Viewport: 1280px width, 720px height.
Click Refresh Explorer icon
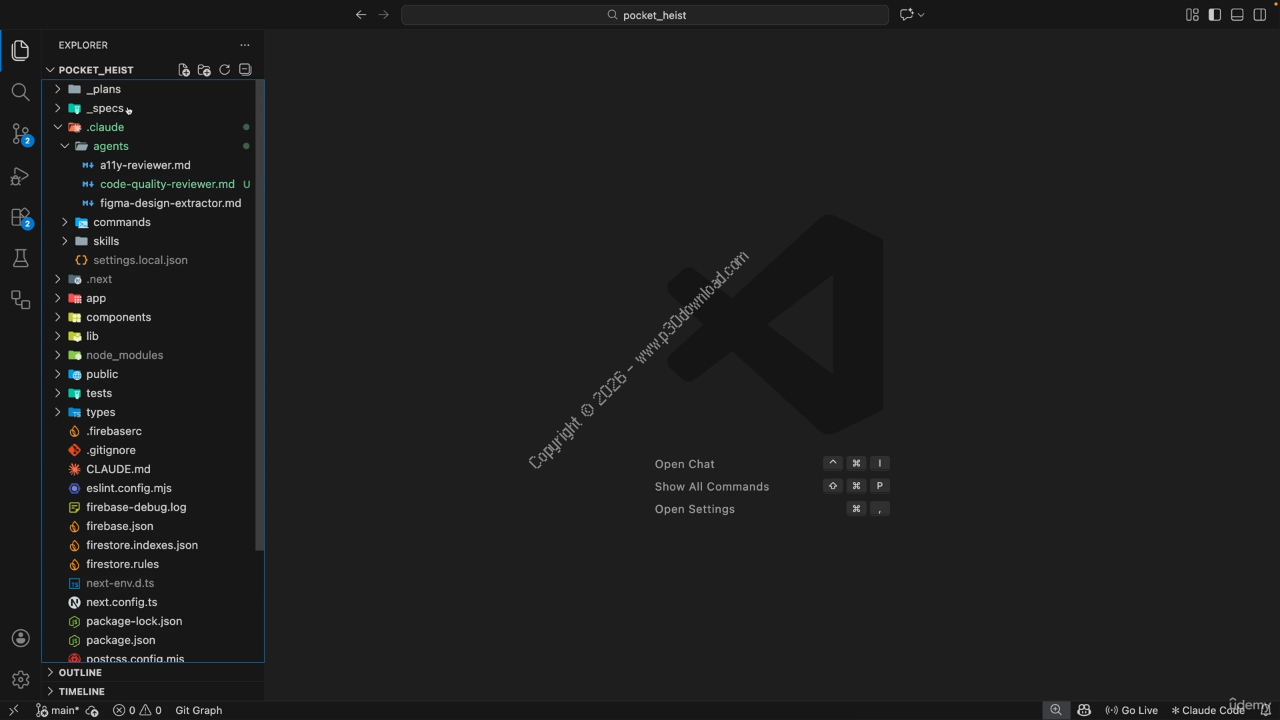[x=224, y=70]
